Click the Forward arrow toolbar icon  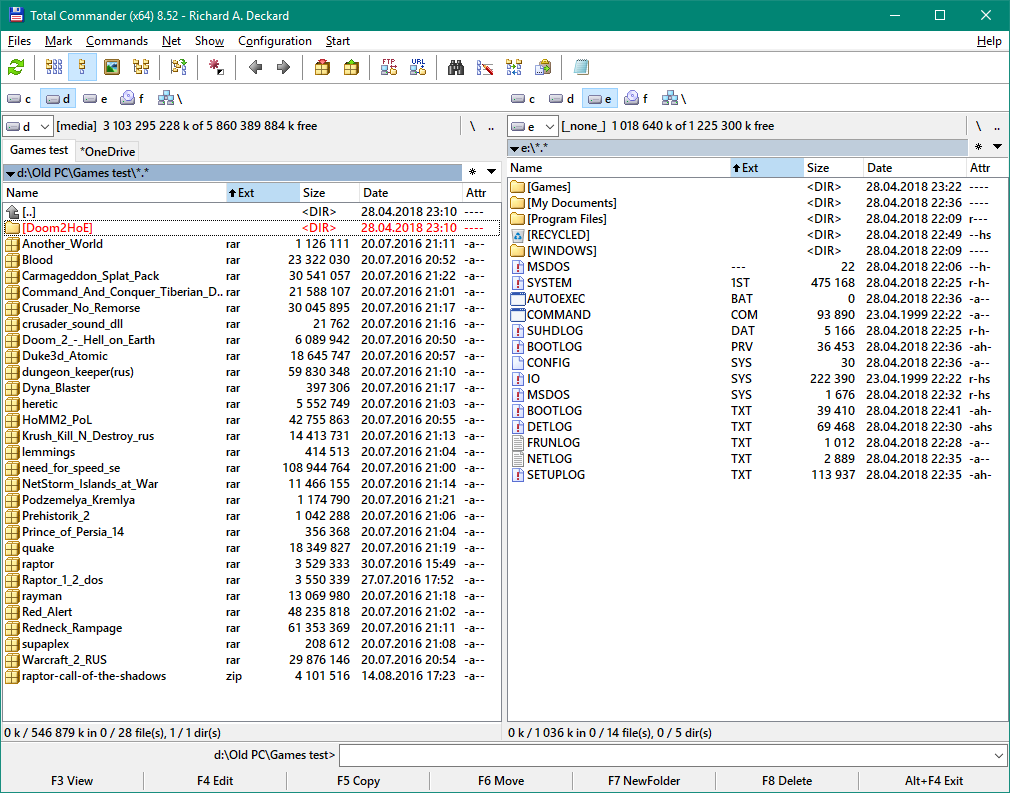283,68
